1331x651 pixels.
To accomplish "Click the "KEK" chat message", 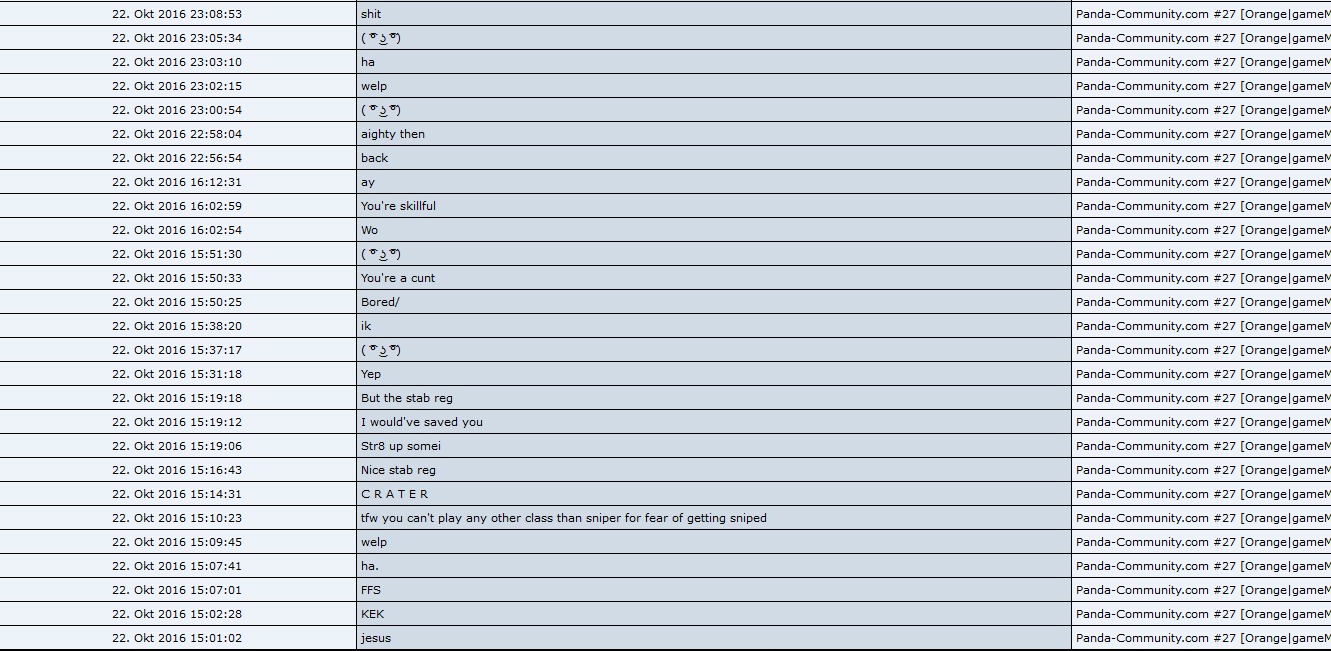I will coord(372,614).
